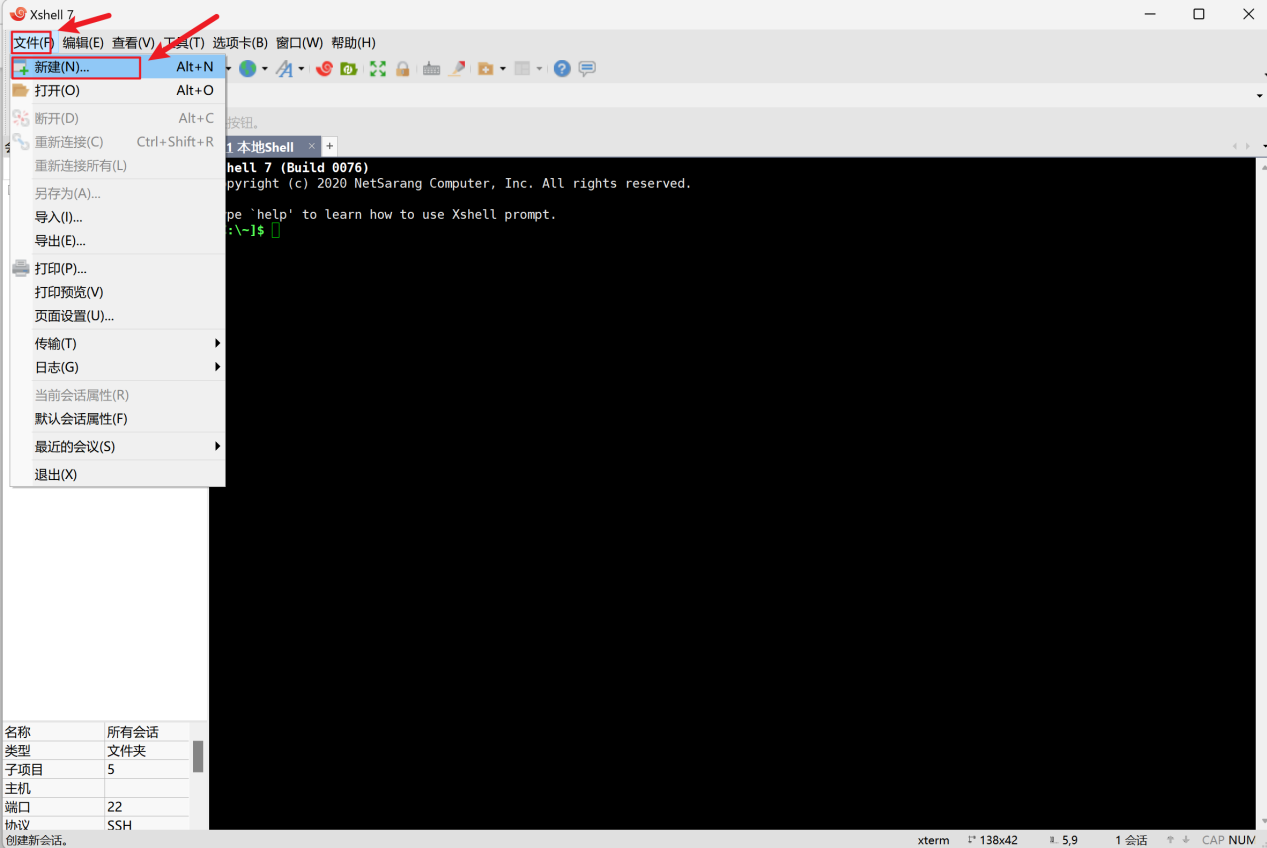1267x848 pixels.
Task: Open the 帮助(H) menu
Action: click(x=353, y=42)
